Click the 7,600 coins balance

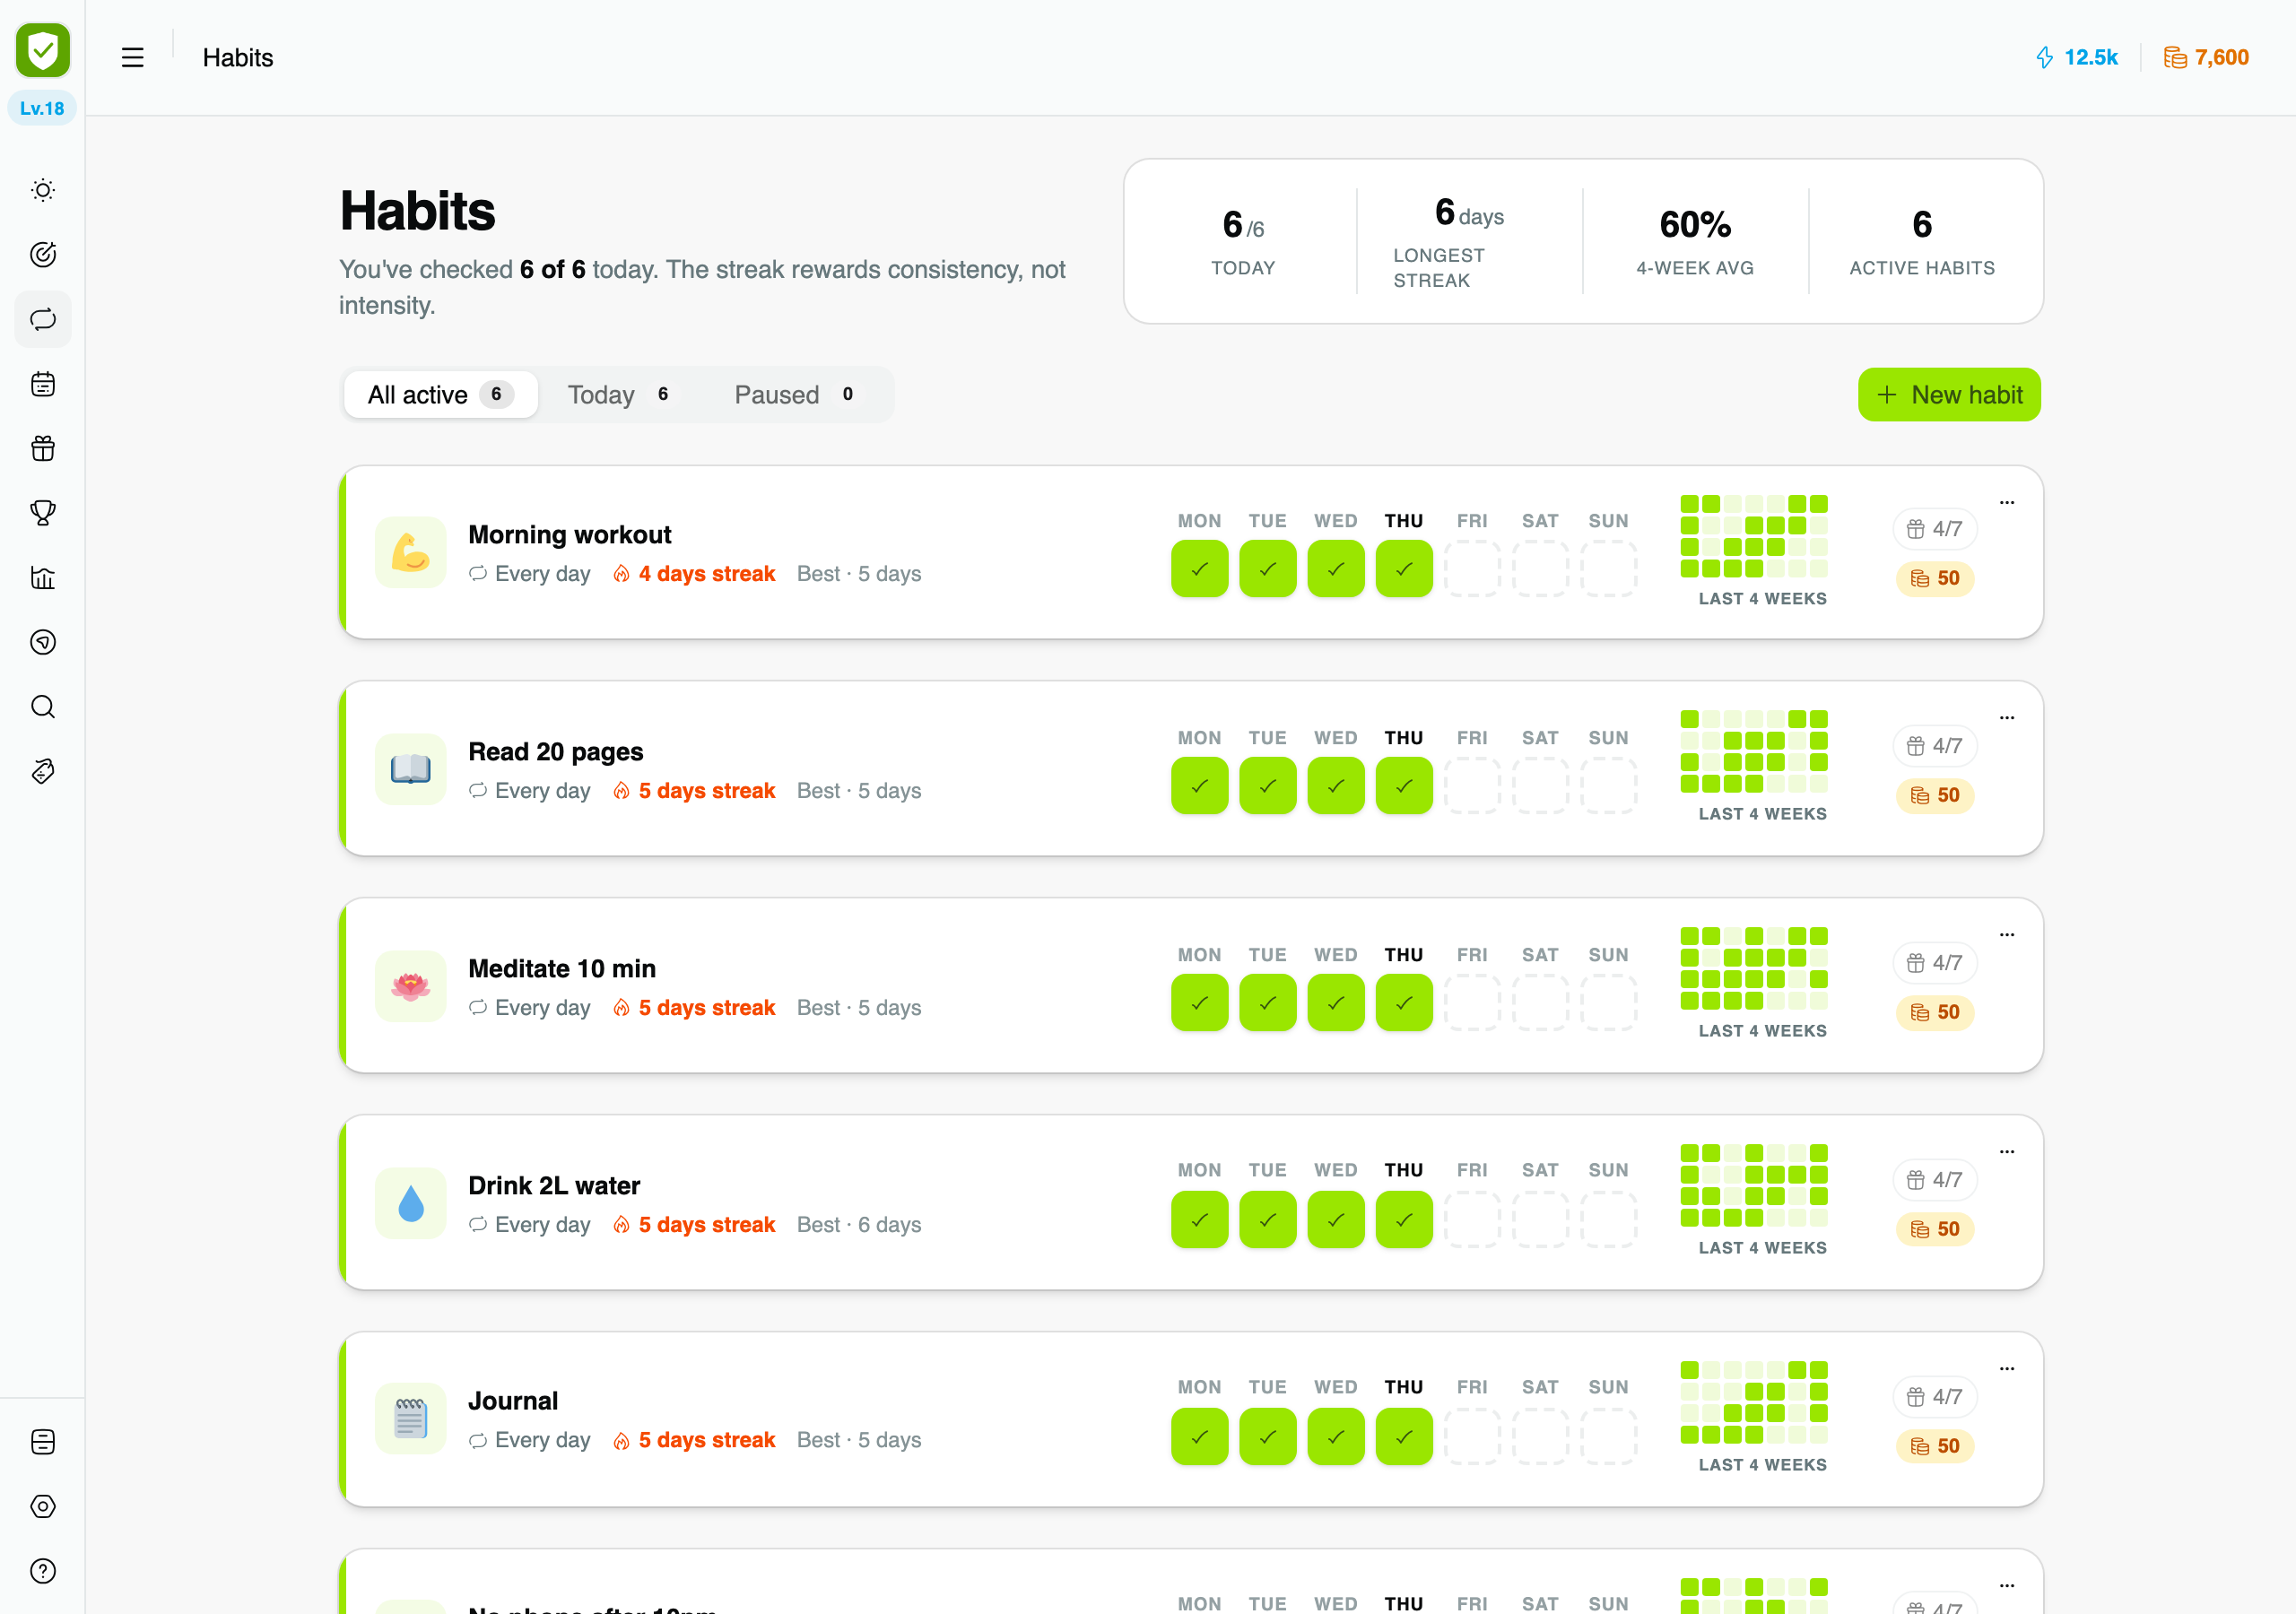[2206, 57]
